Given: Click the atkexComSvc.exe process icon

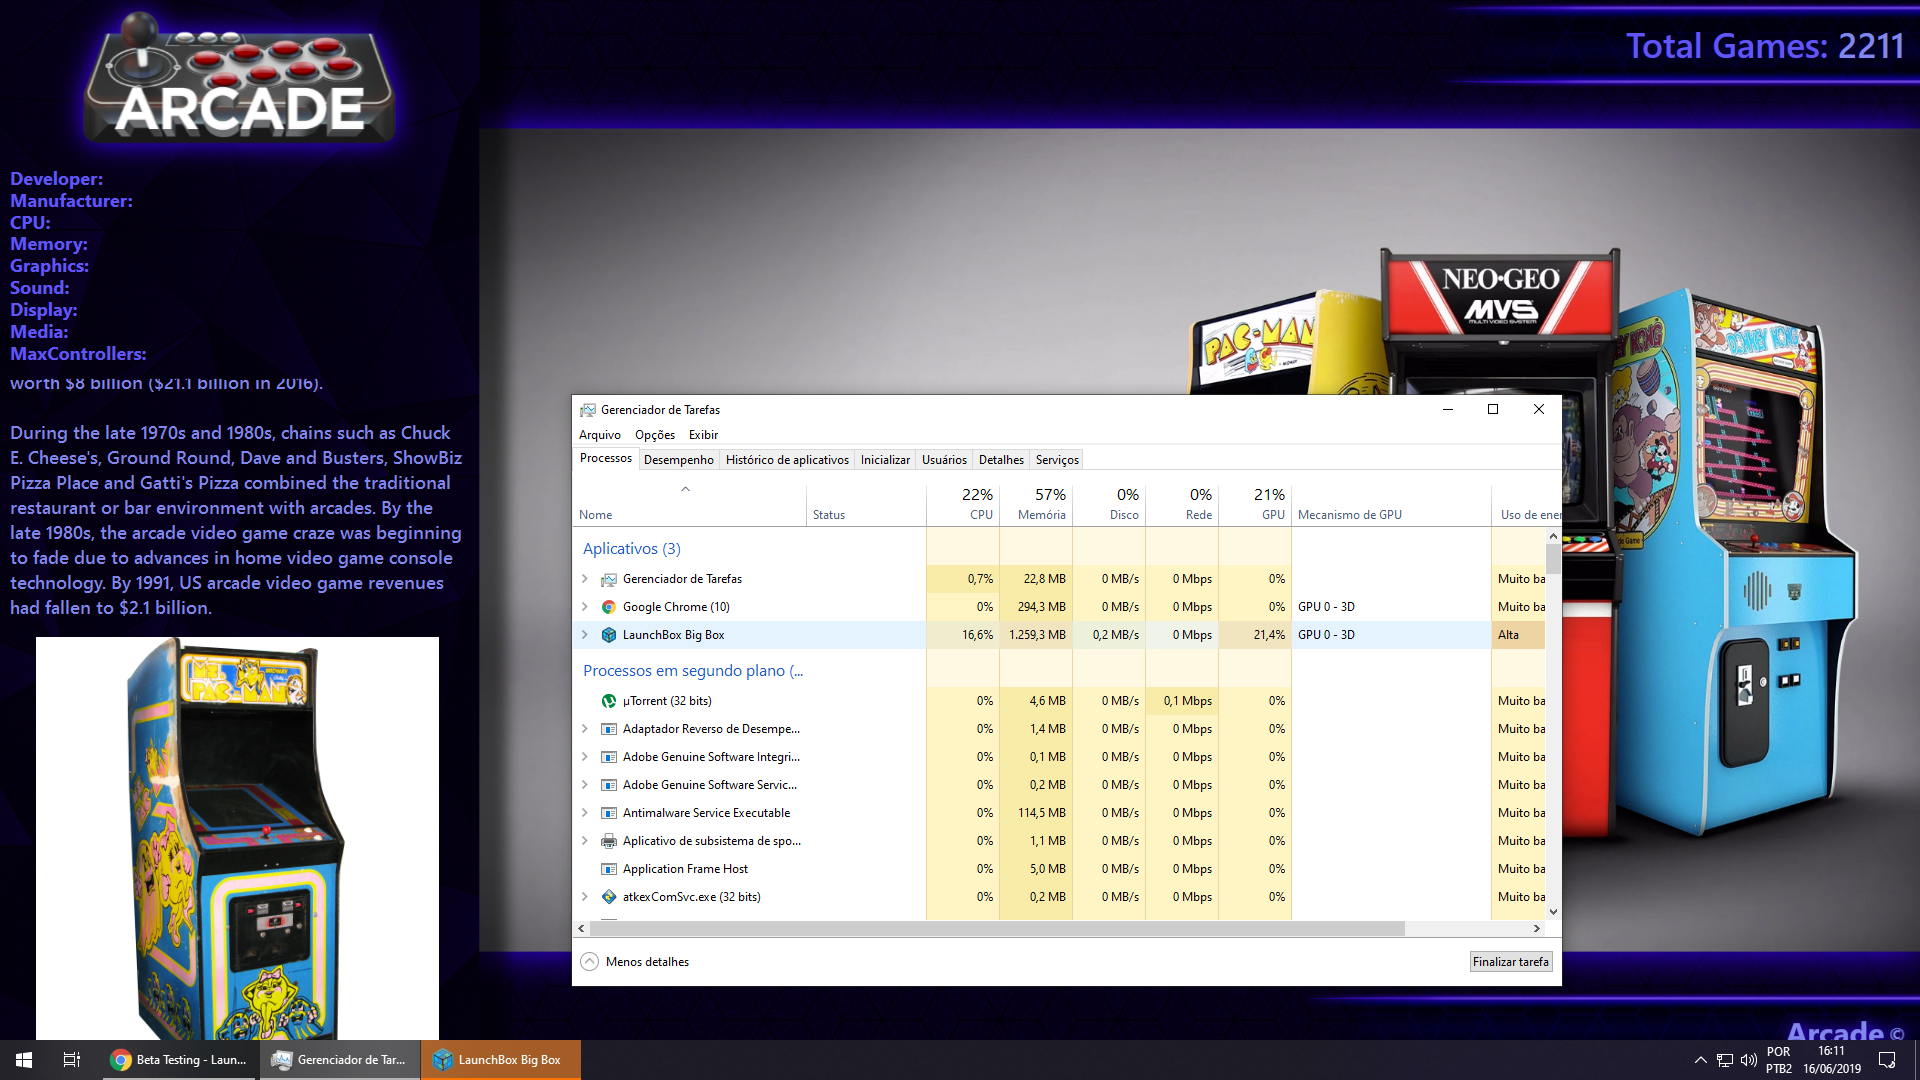Looking at the screenshot, I should 608,897.
